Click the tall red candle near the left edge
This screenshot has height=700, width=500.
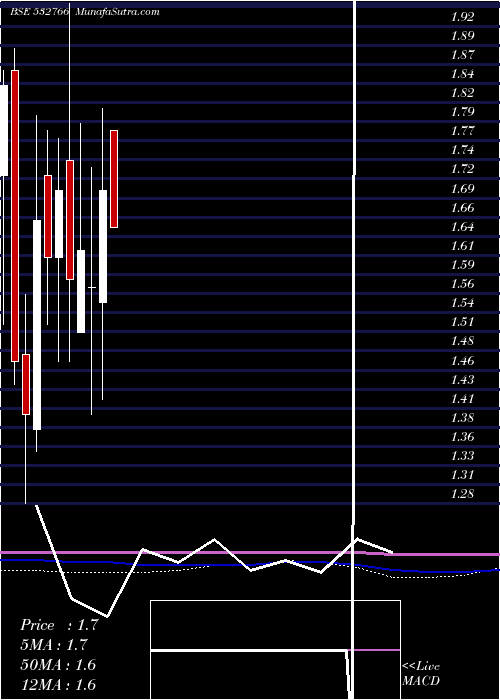coord(15,216)
